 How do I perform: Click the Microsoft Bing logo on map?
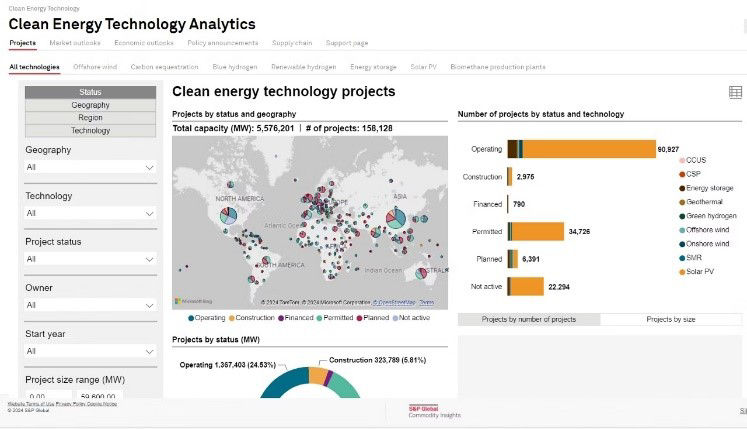193,301
